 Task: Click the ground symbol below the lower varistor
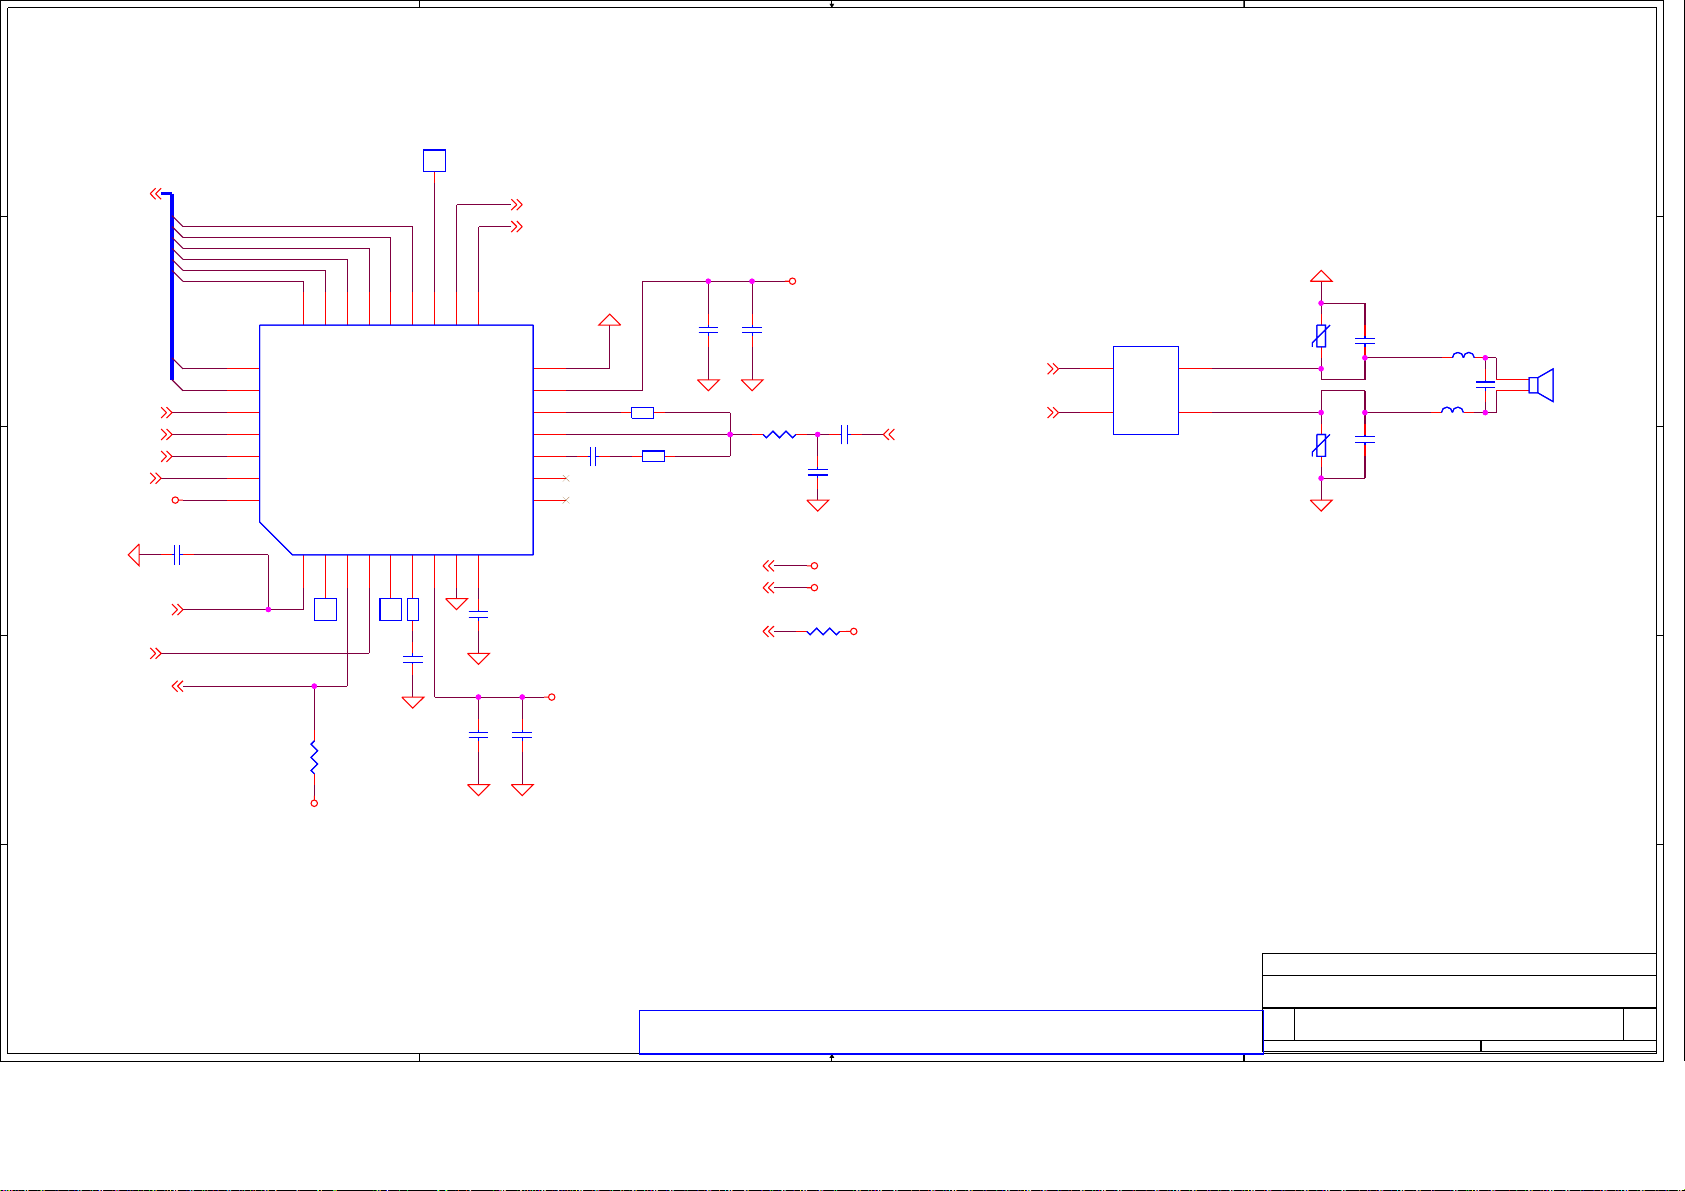coord(1321,505)
